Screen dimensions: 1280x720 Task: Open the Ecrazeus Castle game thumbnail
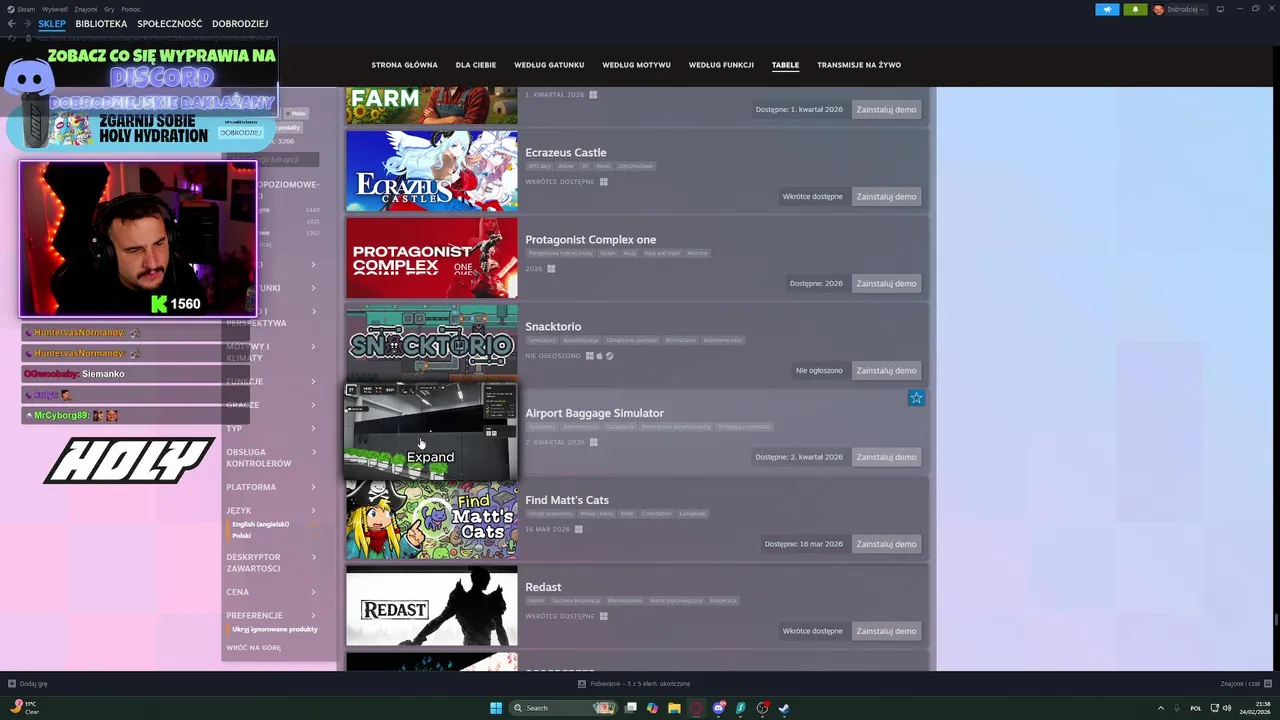[x=432, y=171]
